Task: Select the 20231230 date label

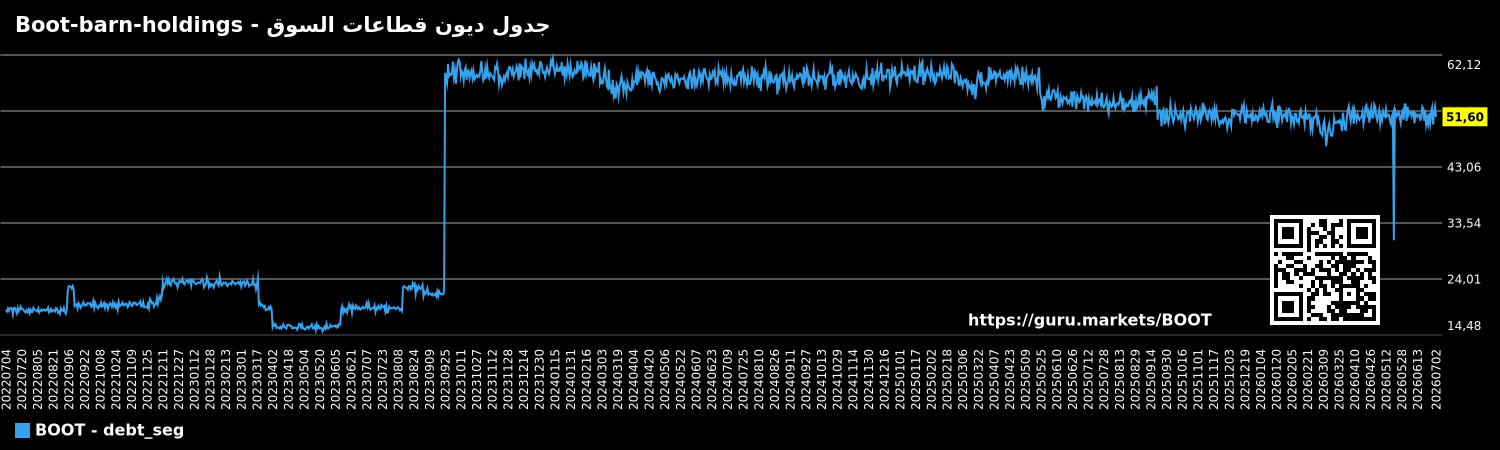Action: click(540, 378)
